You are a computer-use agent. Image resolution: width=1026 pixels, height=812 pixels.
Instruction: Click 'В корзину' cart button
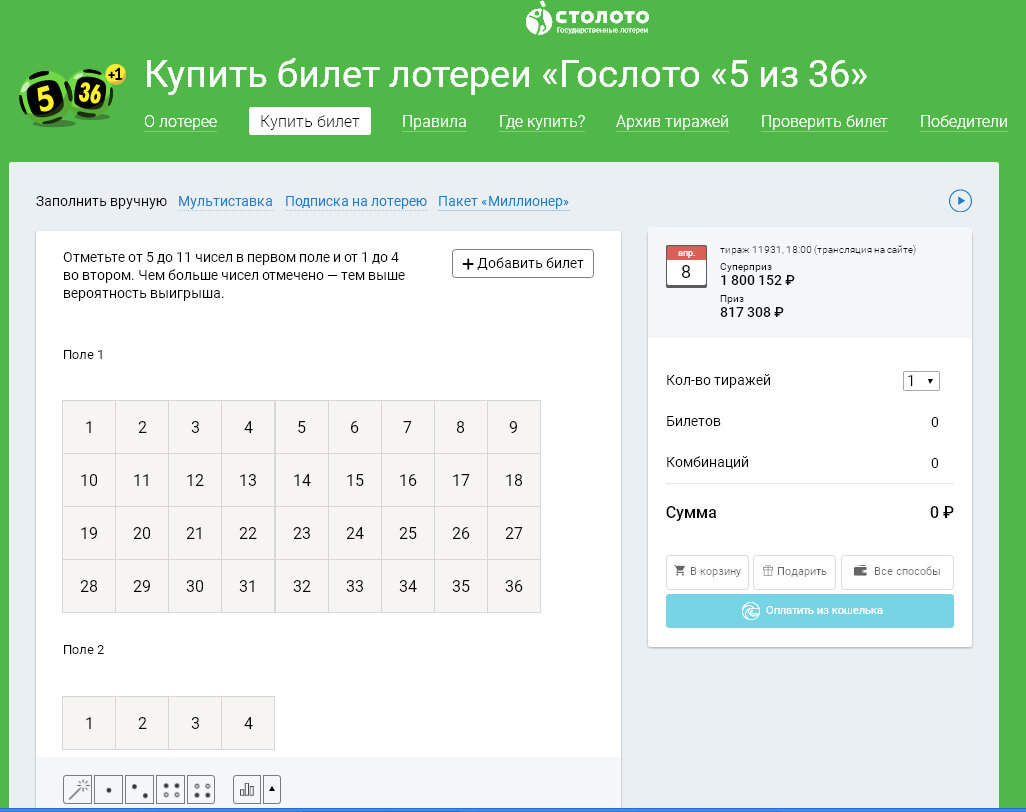click(707, 572)
